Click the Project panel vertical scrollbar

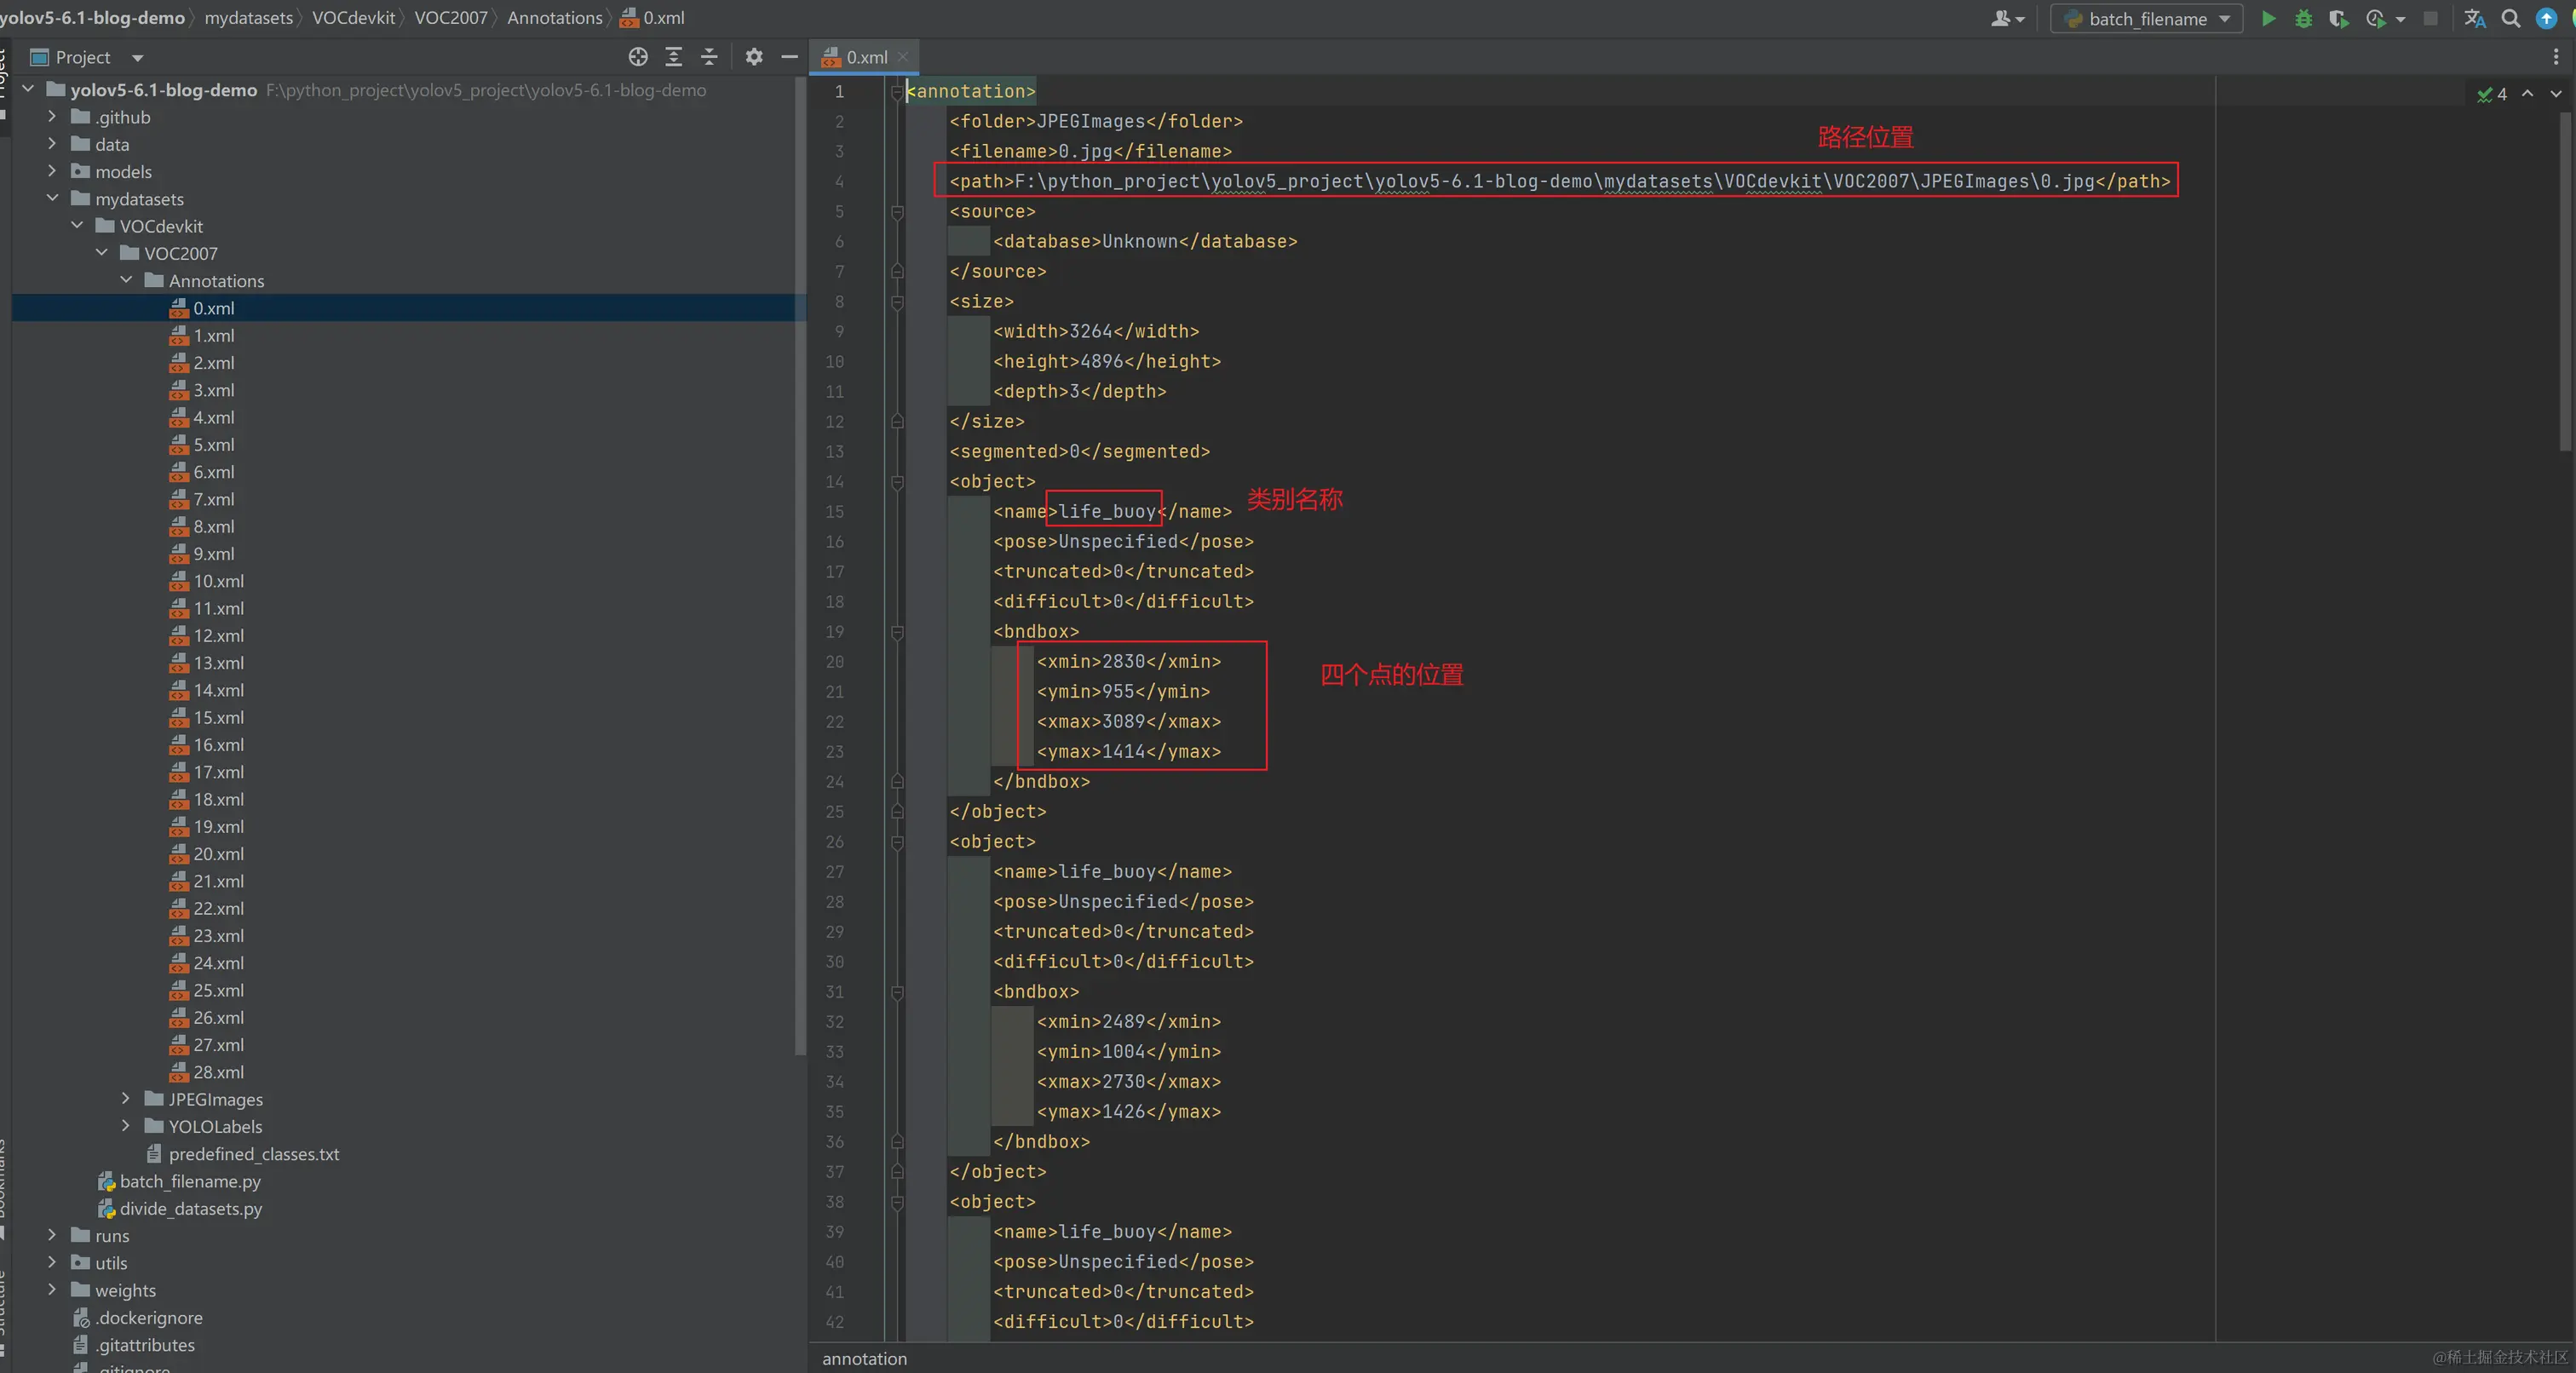(x=800, y=565)
